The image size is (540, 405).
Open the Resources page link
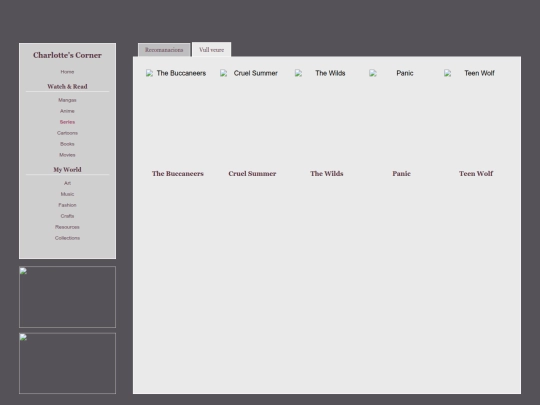67,227
